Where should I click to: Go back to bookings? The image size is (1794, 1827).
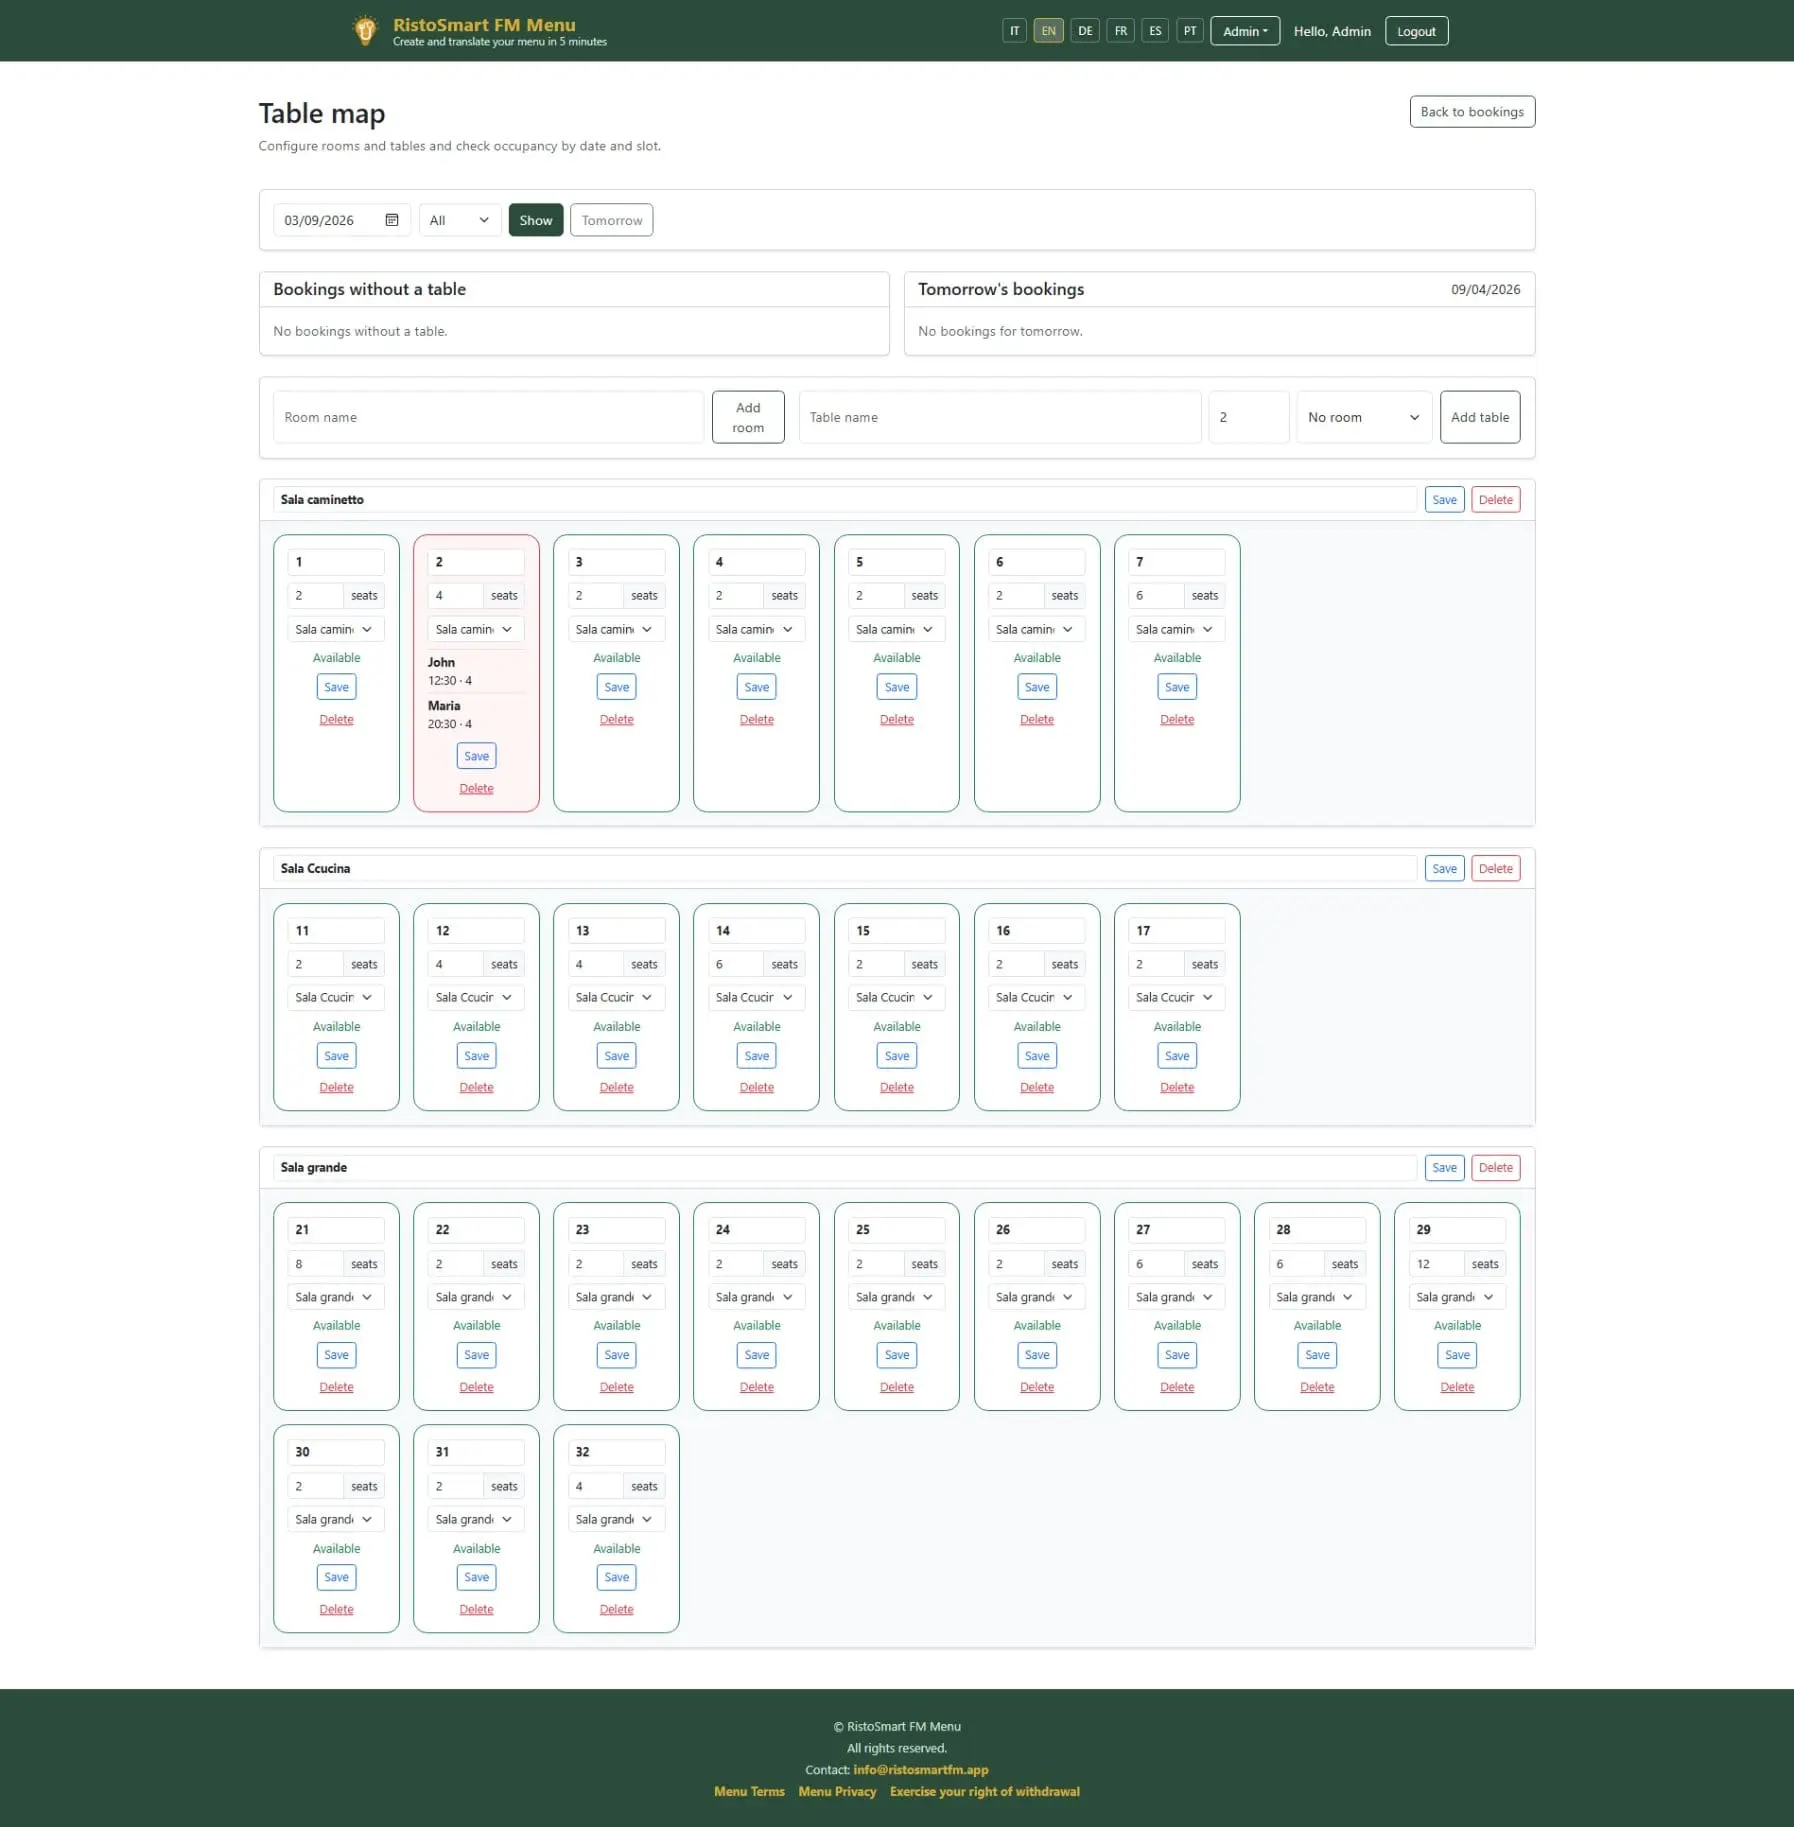pos(1472,112)
